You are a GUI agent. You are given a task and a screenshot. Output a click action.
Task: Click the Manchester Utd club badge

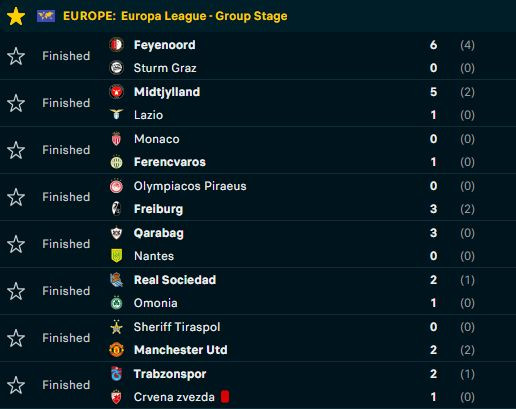117,350
